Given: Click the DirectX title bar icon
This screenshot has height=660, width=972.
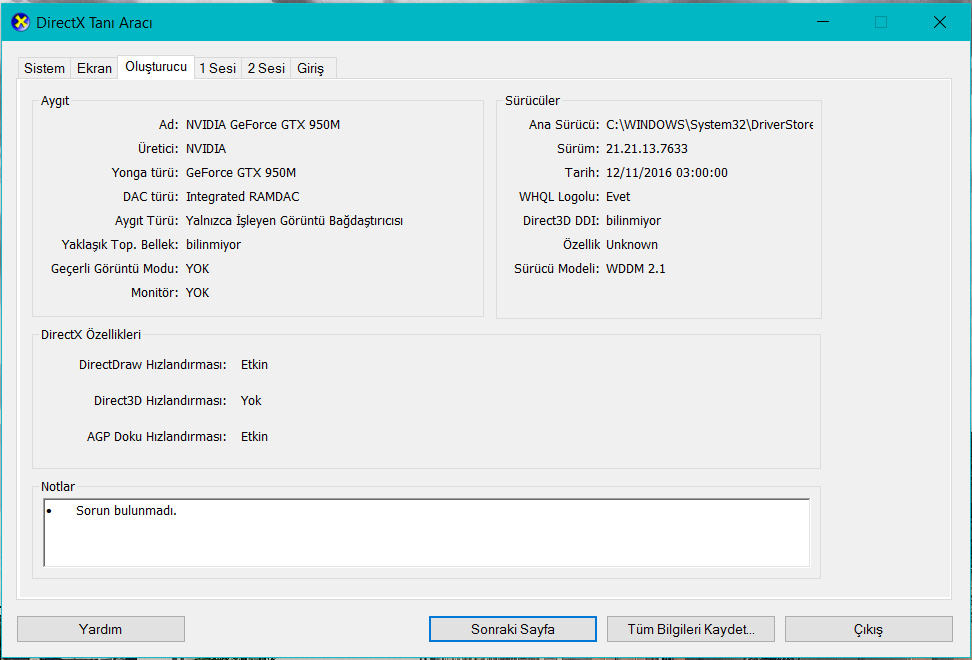Looking at the screenshot, I should tap(20, 22).
